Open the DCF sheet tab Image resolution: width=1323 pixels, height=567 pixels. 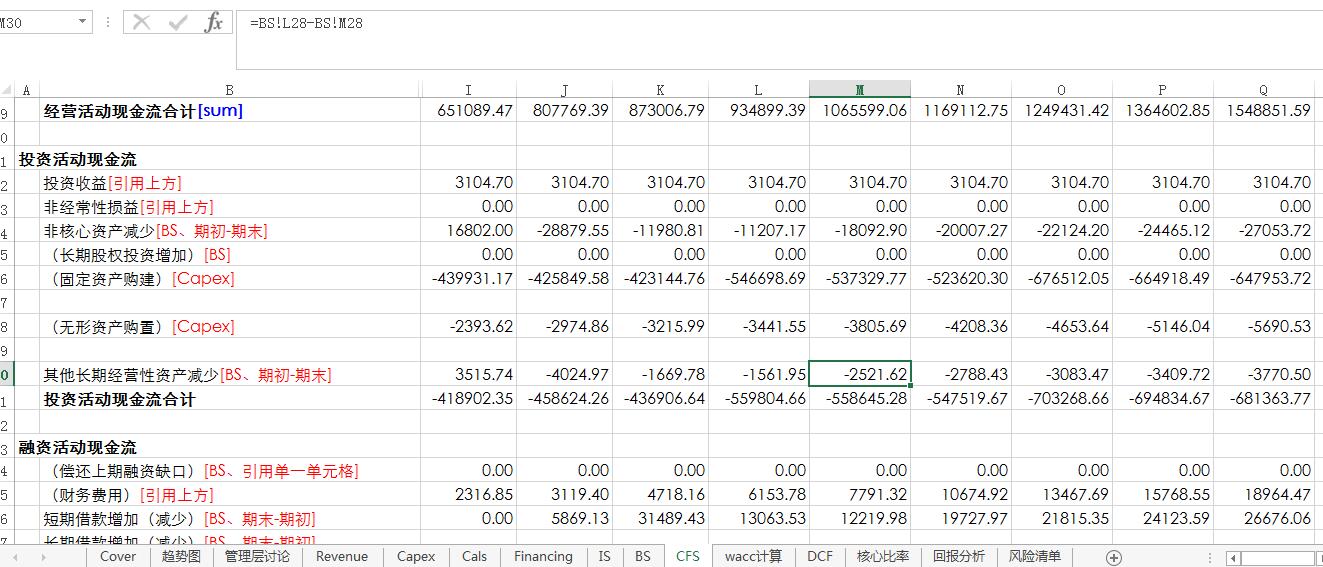tap(820, 557)
